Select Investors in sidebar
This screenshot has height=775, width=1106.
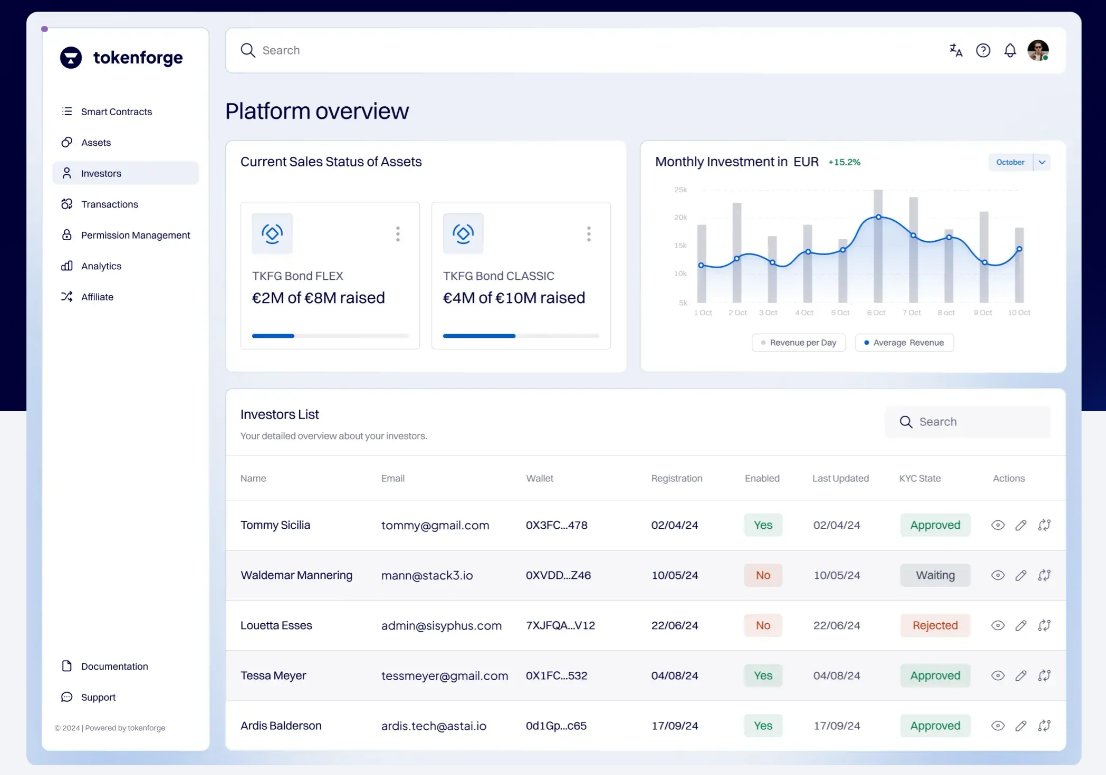[126, 173]
